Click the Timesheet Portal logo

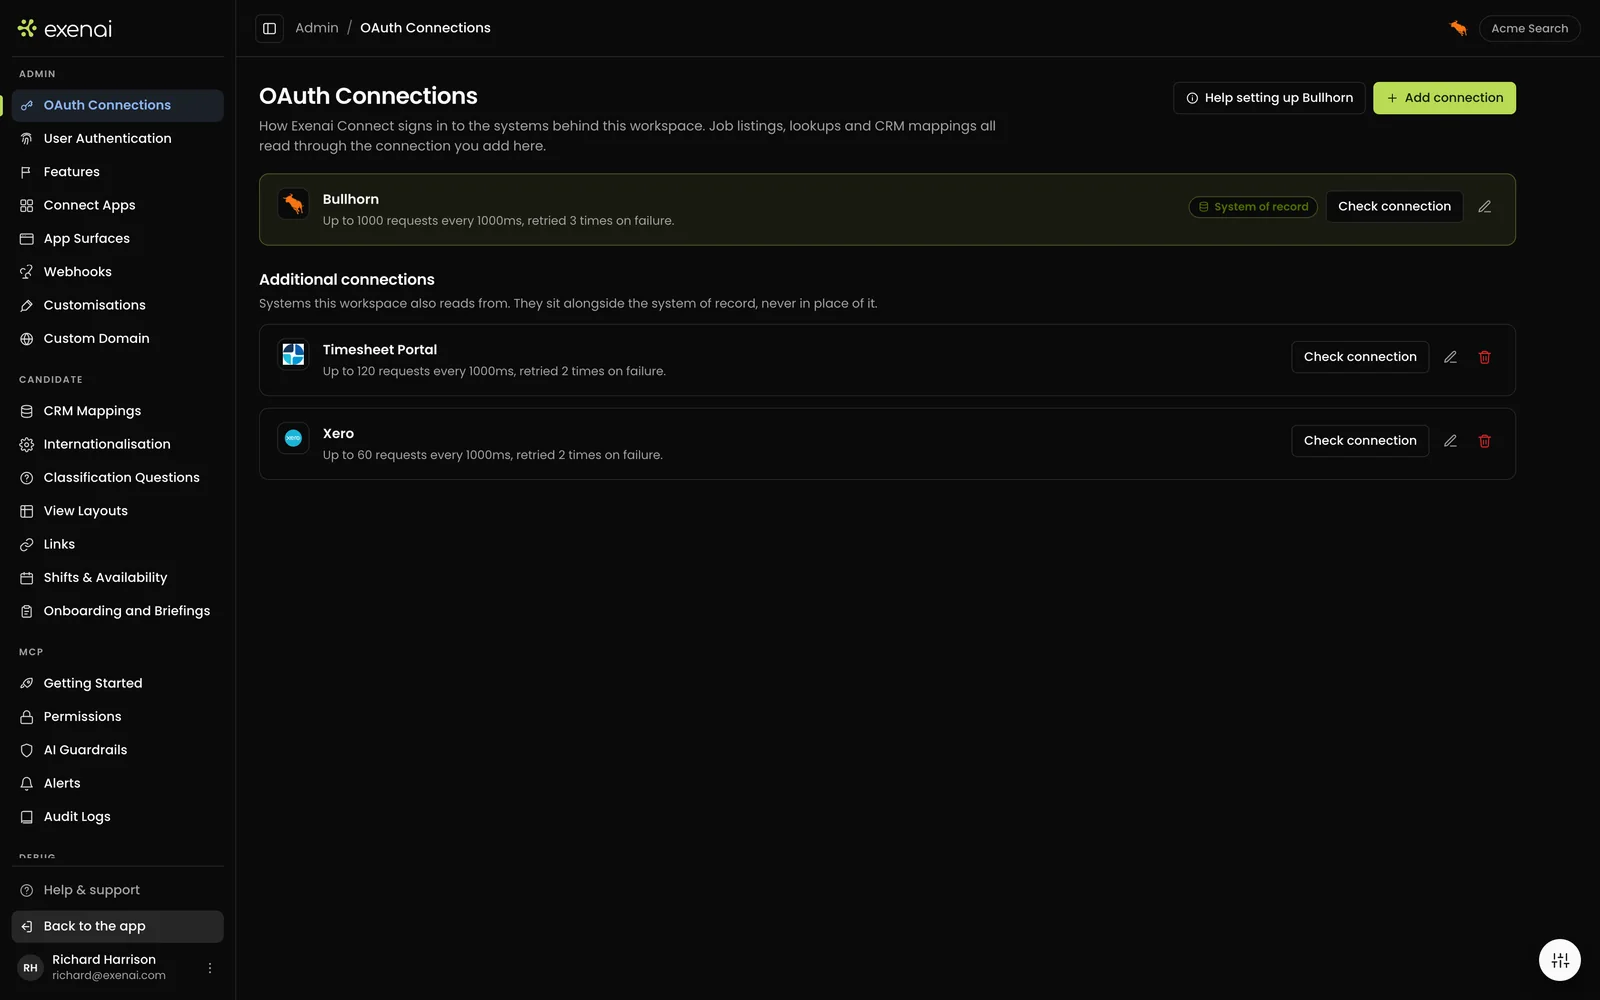click(293, 354)
